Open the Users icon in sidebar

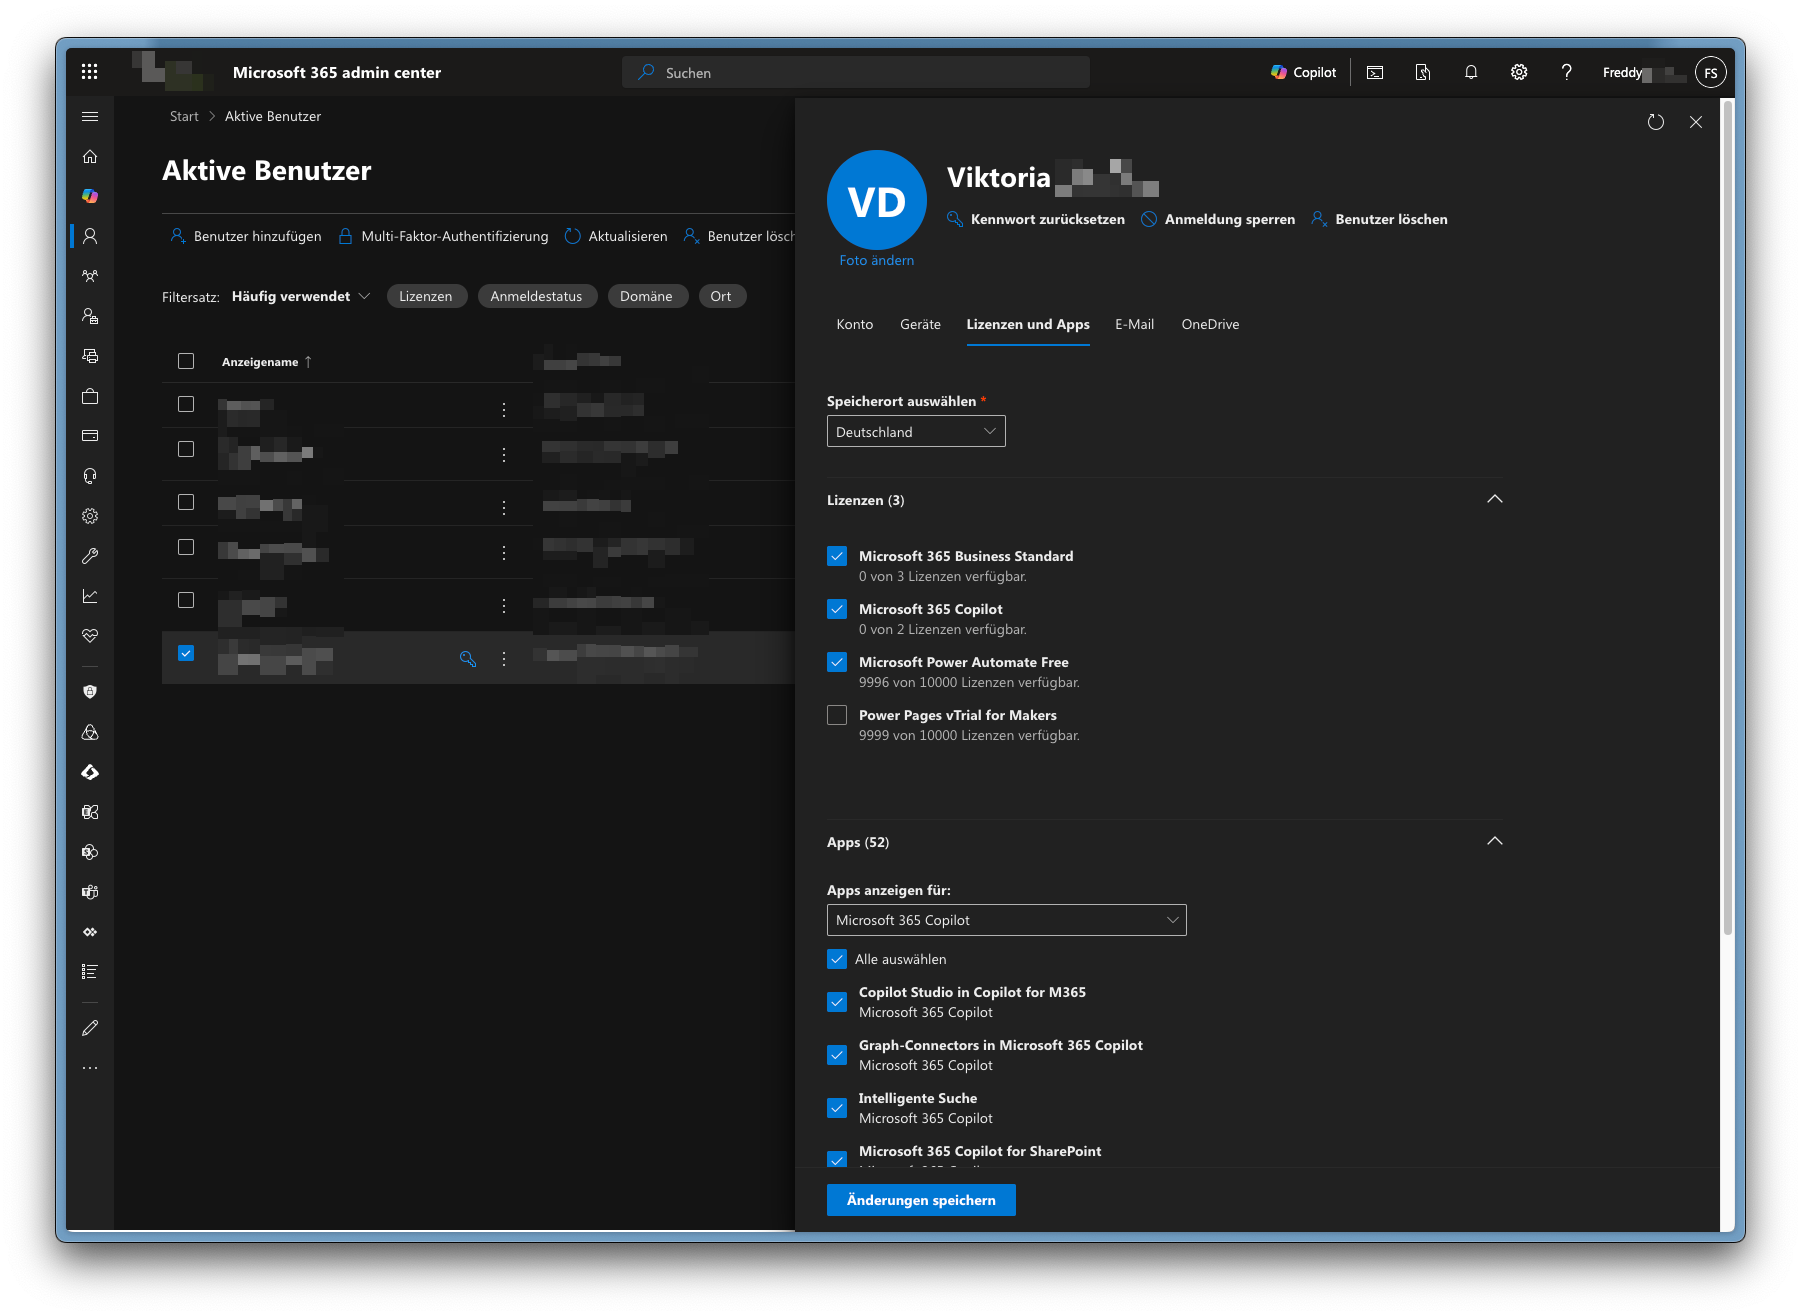(x=90, y=236)
